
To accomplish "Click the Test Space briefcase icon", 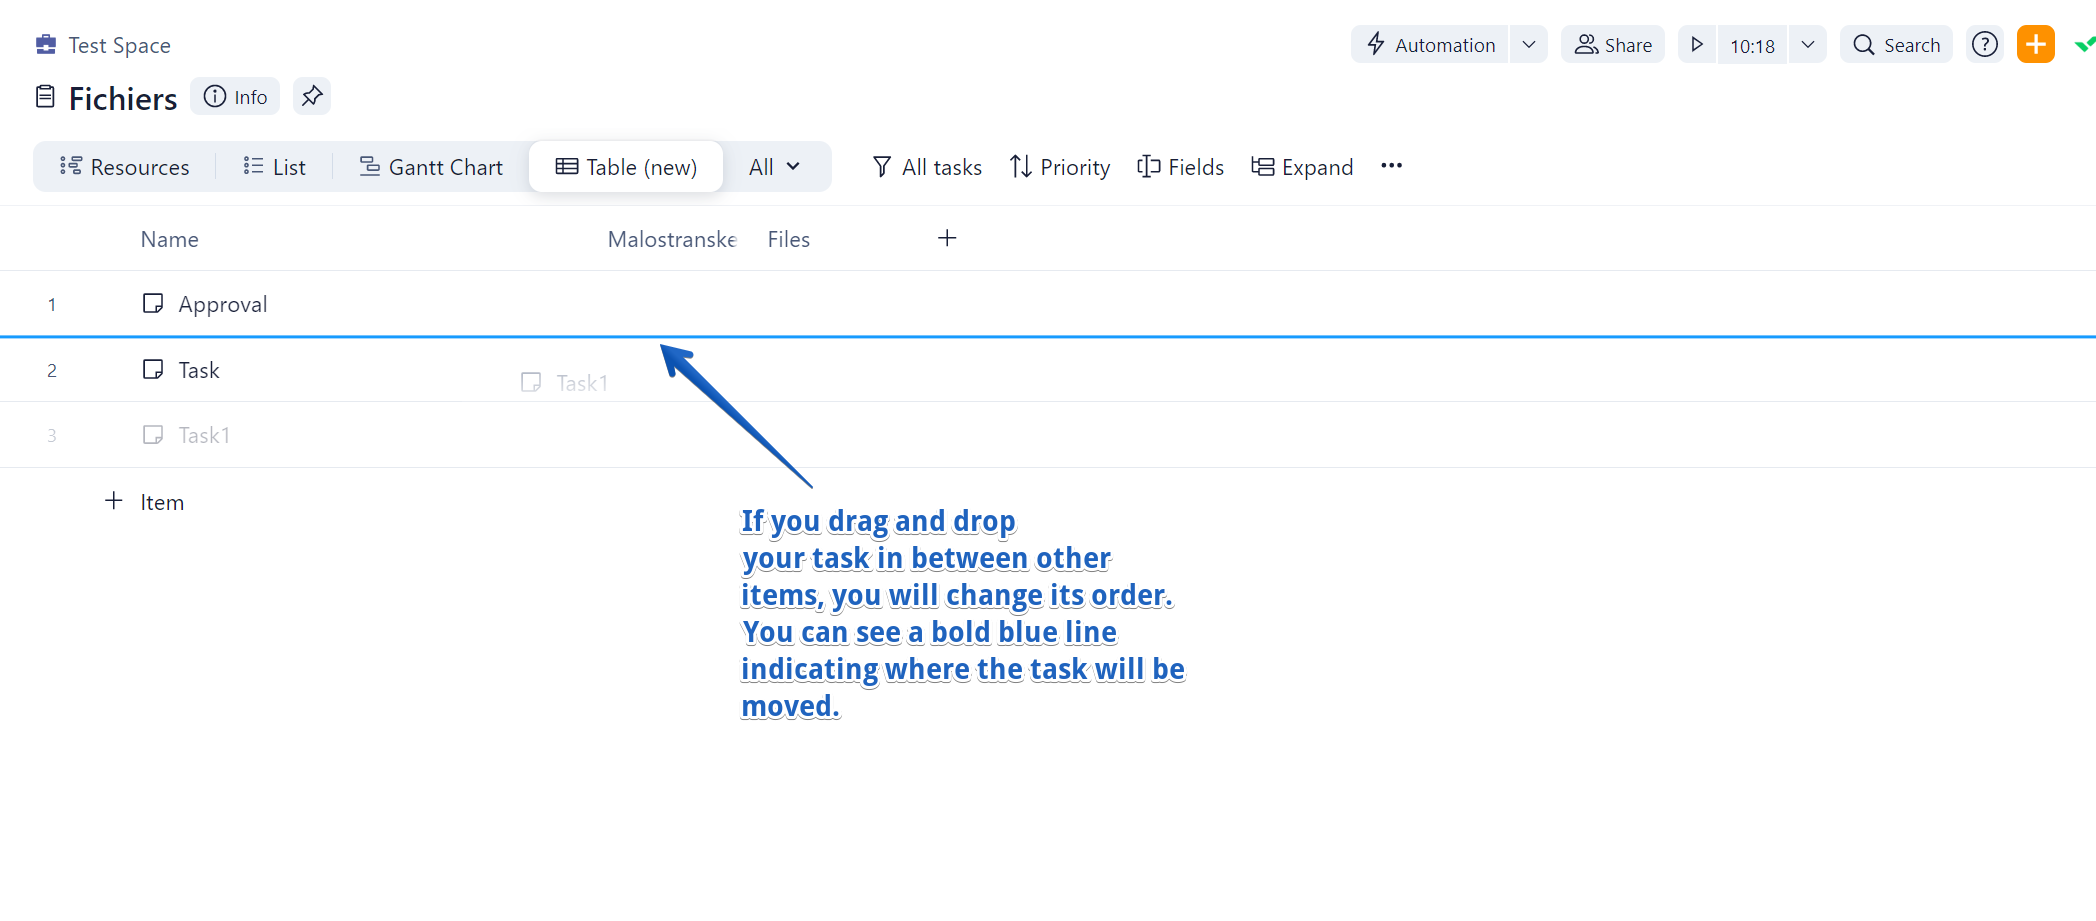I will coord(46,45).
